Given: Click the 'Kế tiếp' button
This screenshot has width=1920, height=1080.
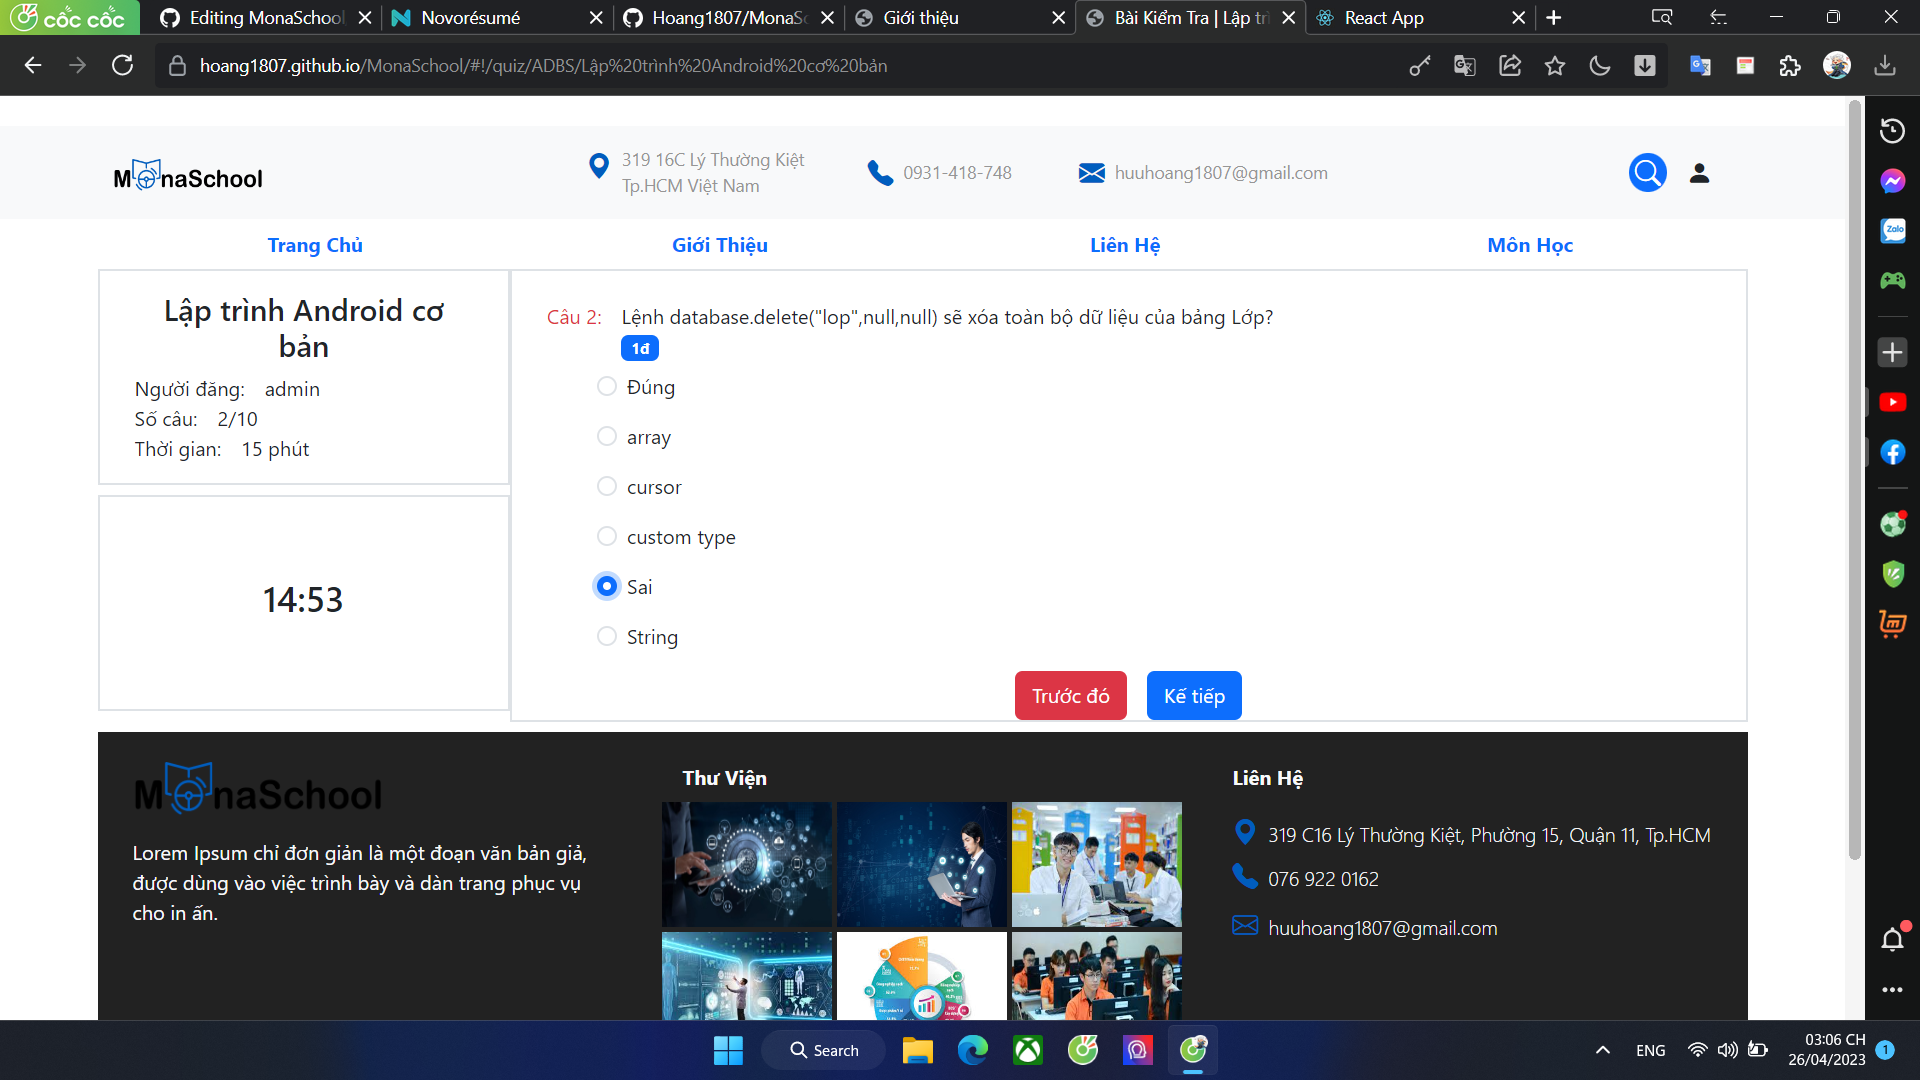Looking at the screenshot, I should point(1194,696).
